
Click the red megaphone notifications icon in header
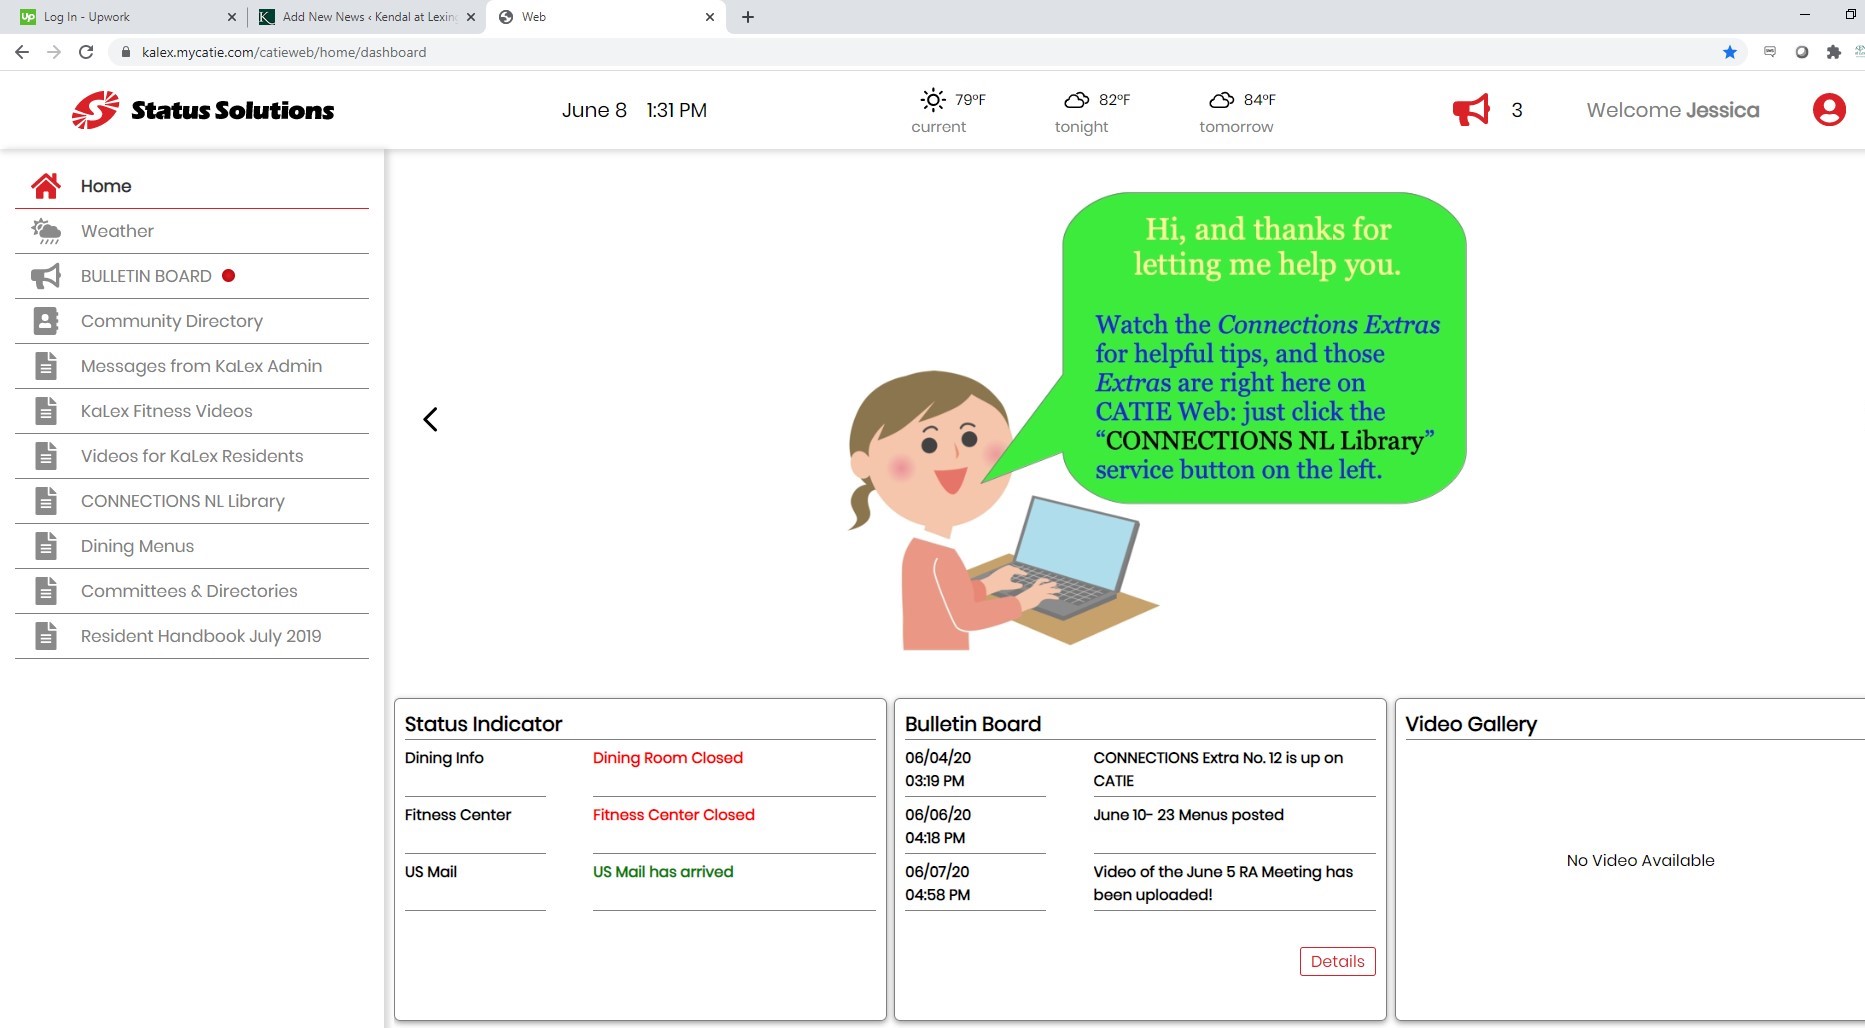tap(1471, 110)
